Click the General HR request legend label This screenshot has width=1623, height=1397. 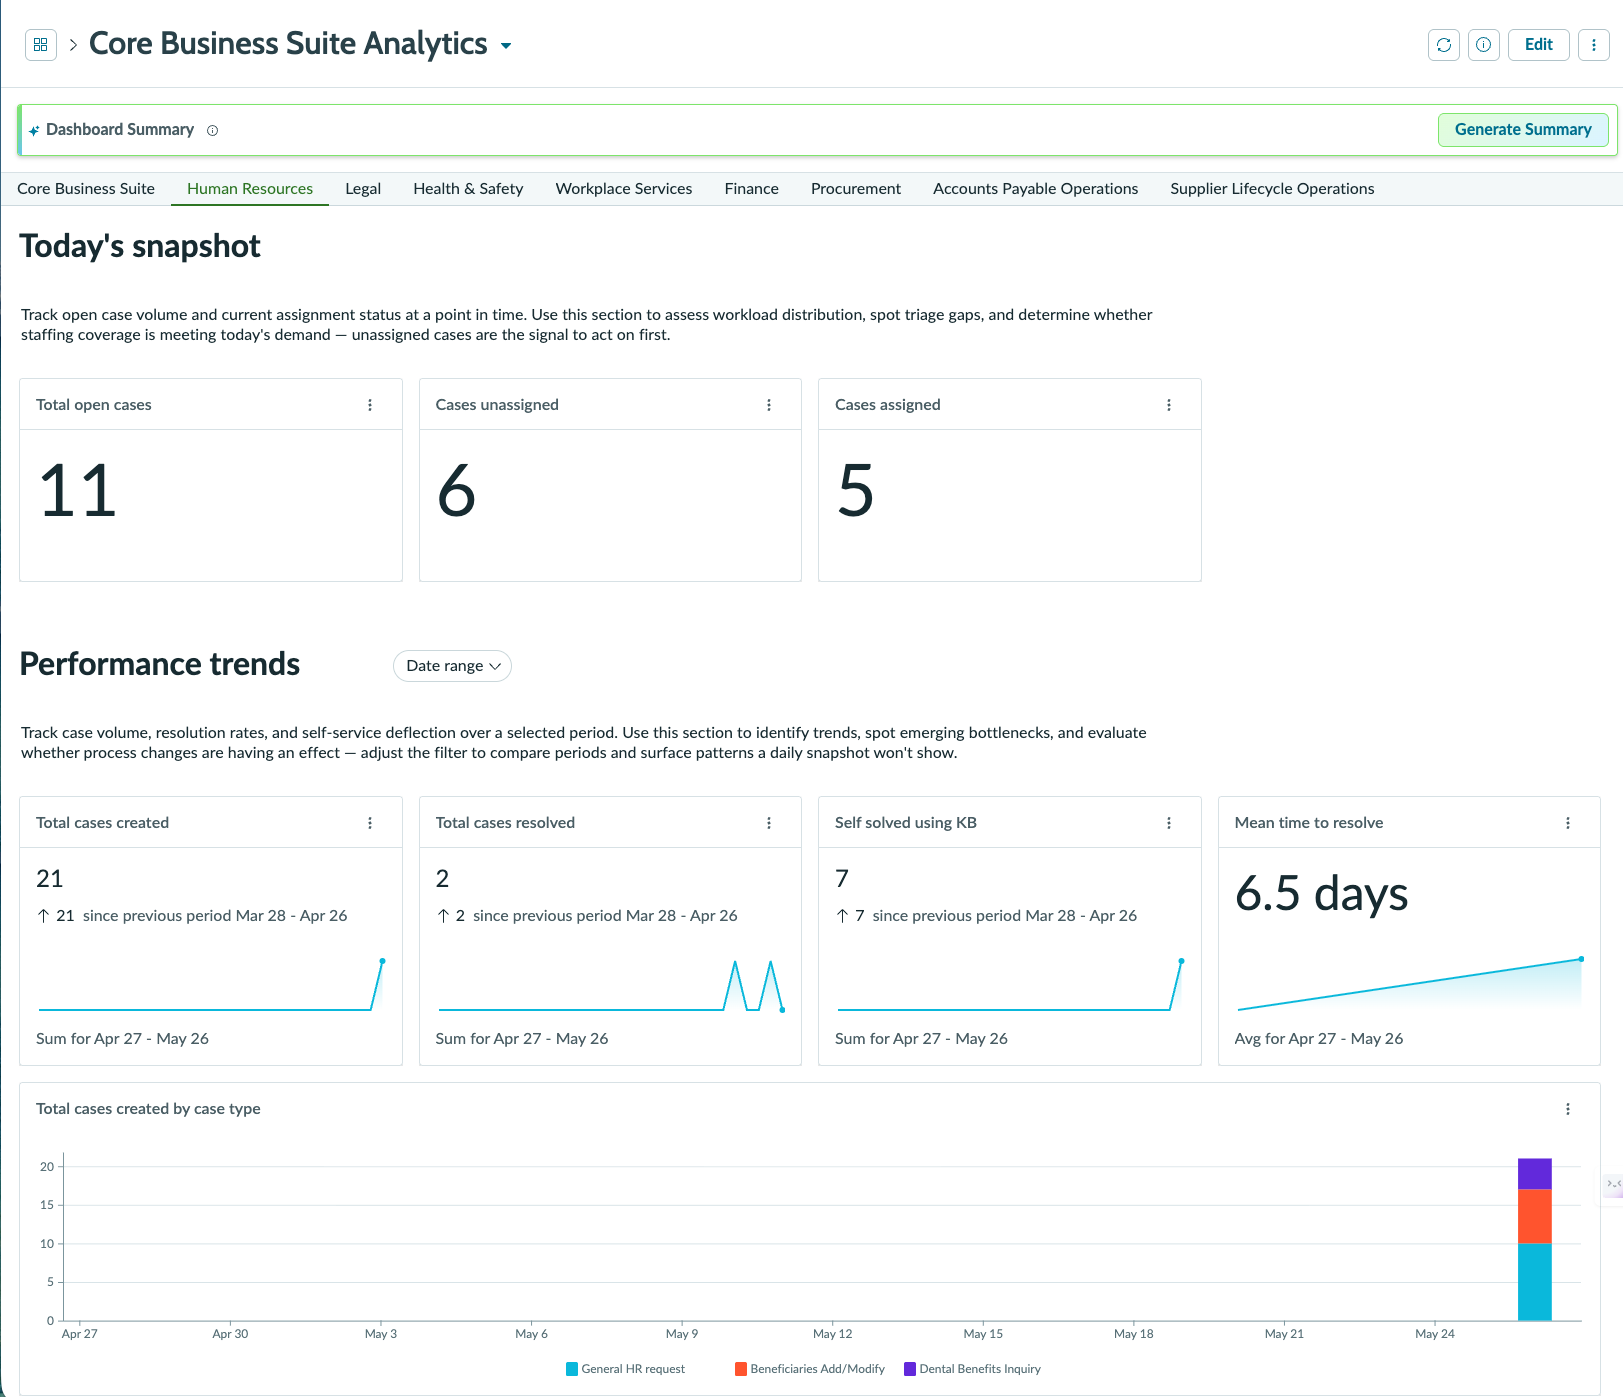(x=633, y=1369)
